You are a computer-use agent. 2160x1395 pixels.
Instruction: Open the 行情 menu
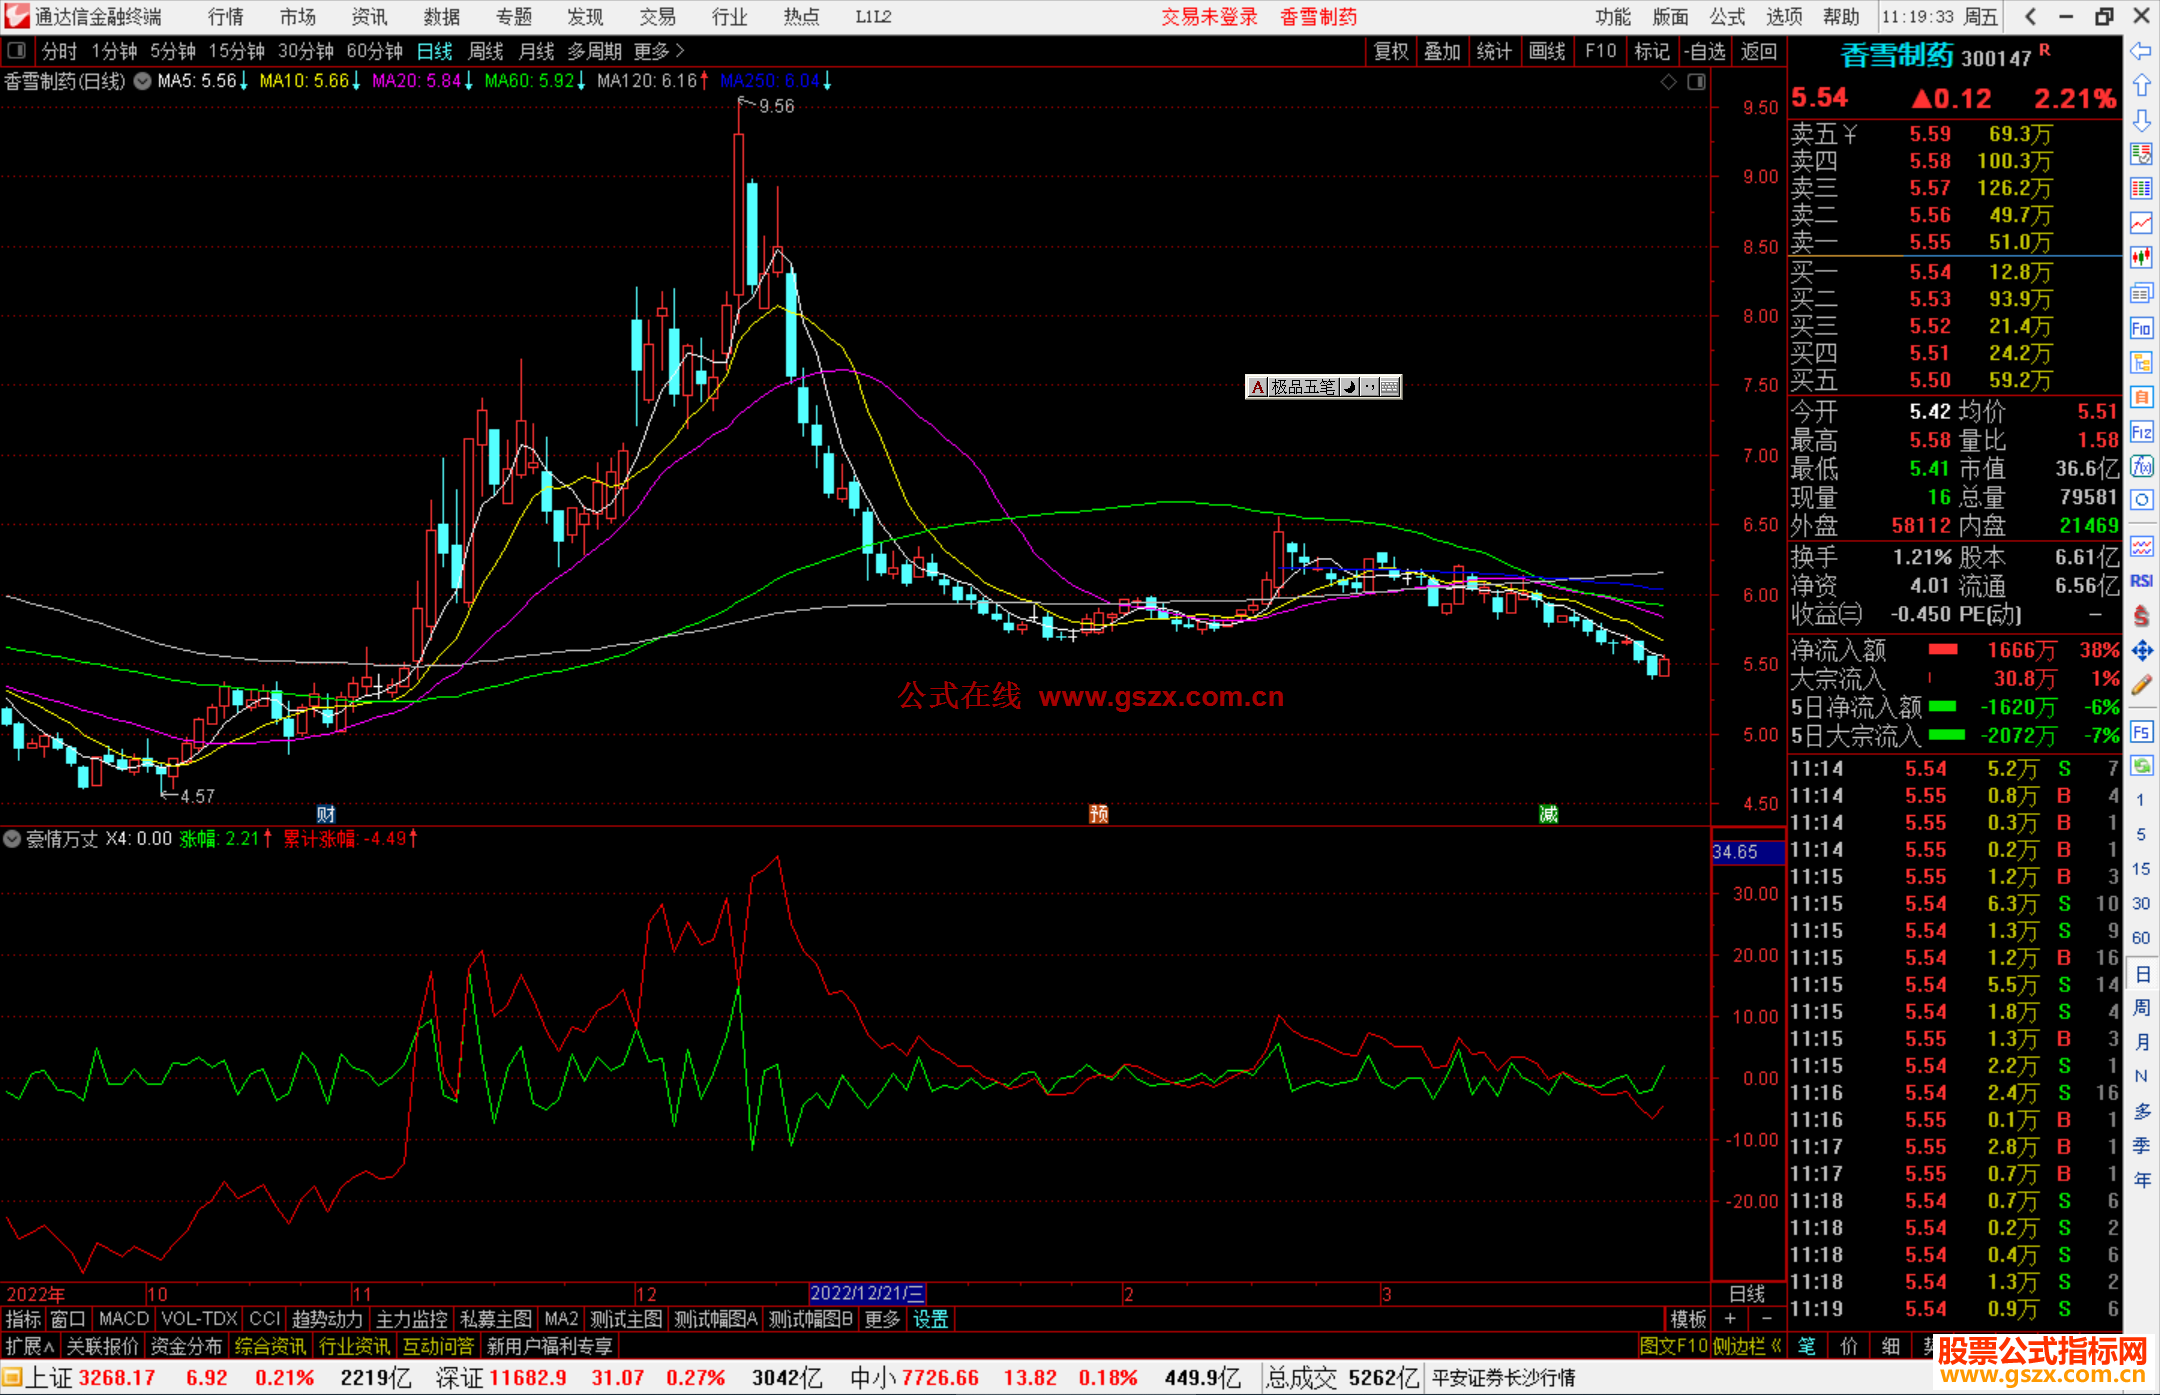225,17
